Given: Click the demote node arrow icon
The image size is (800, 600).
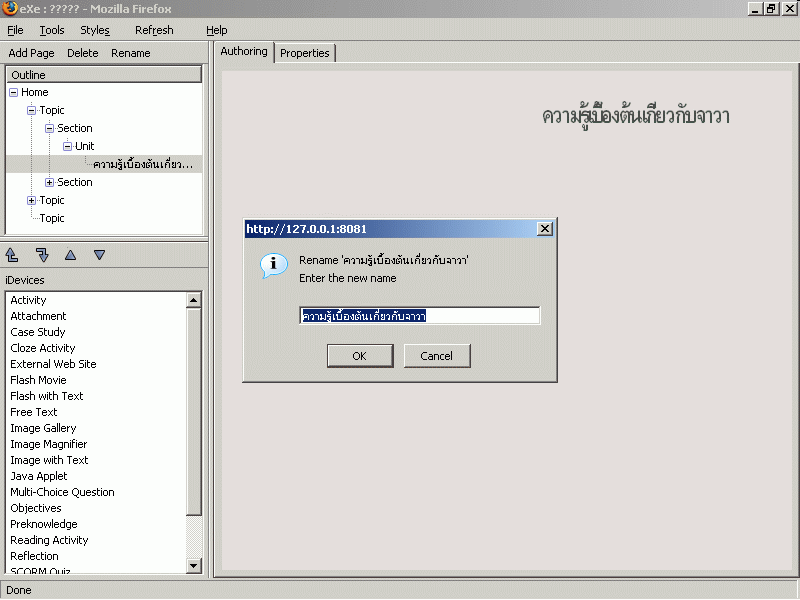Looking at the screenshot, I should (x=42, y=255).
